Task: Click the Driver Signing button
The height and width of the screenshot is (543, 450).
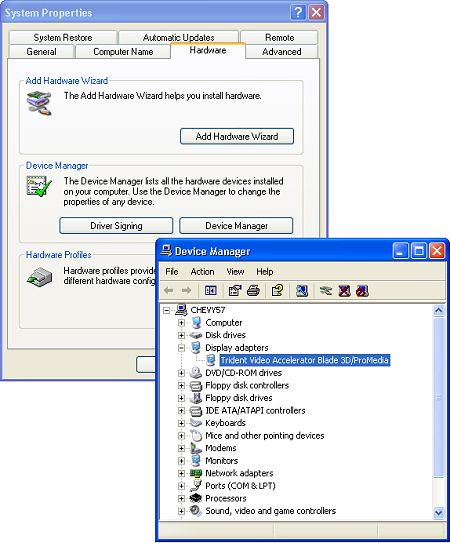Action: click(116, 225)
